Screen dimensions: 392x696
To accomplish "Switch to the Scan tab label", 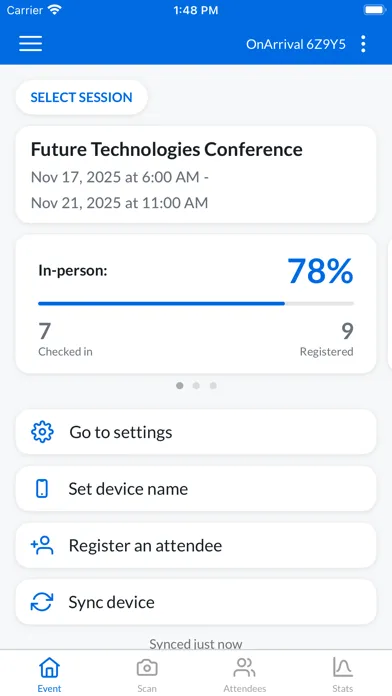I will [147, 688].
